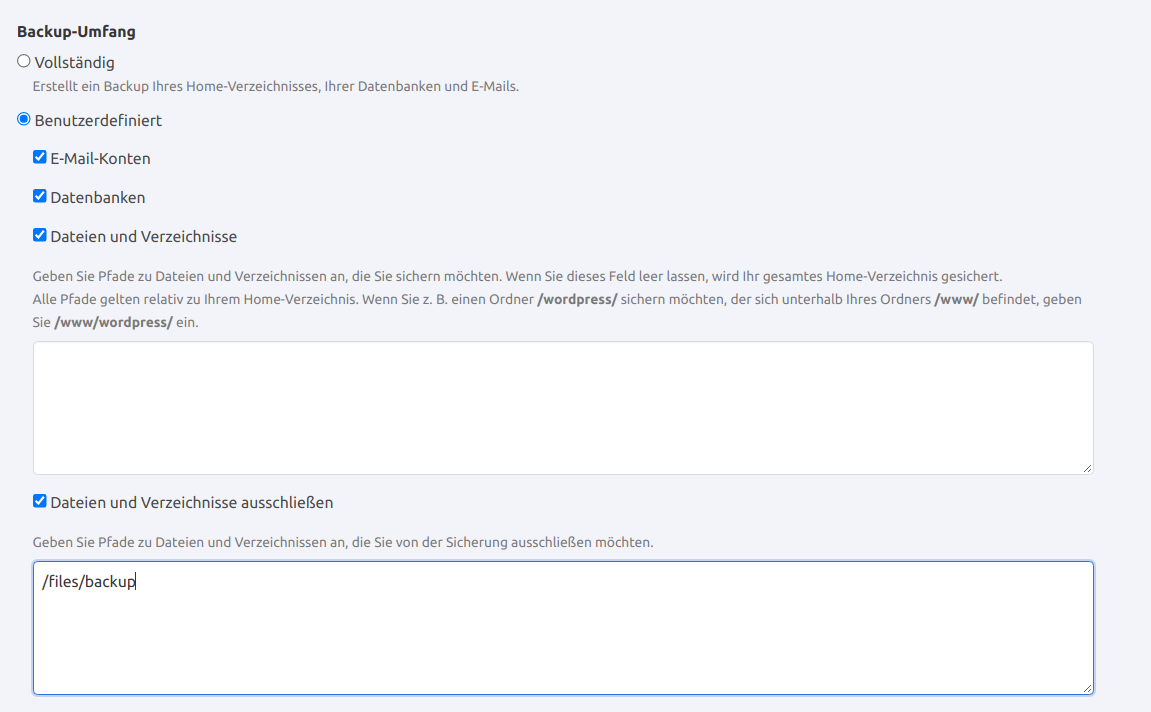This screenshot has height=712, width=1151.
Task: Select the Vollständig radio button
Action: pyautogui.click(x=24, y=61)
